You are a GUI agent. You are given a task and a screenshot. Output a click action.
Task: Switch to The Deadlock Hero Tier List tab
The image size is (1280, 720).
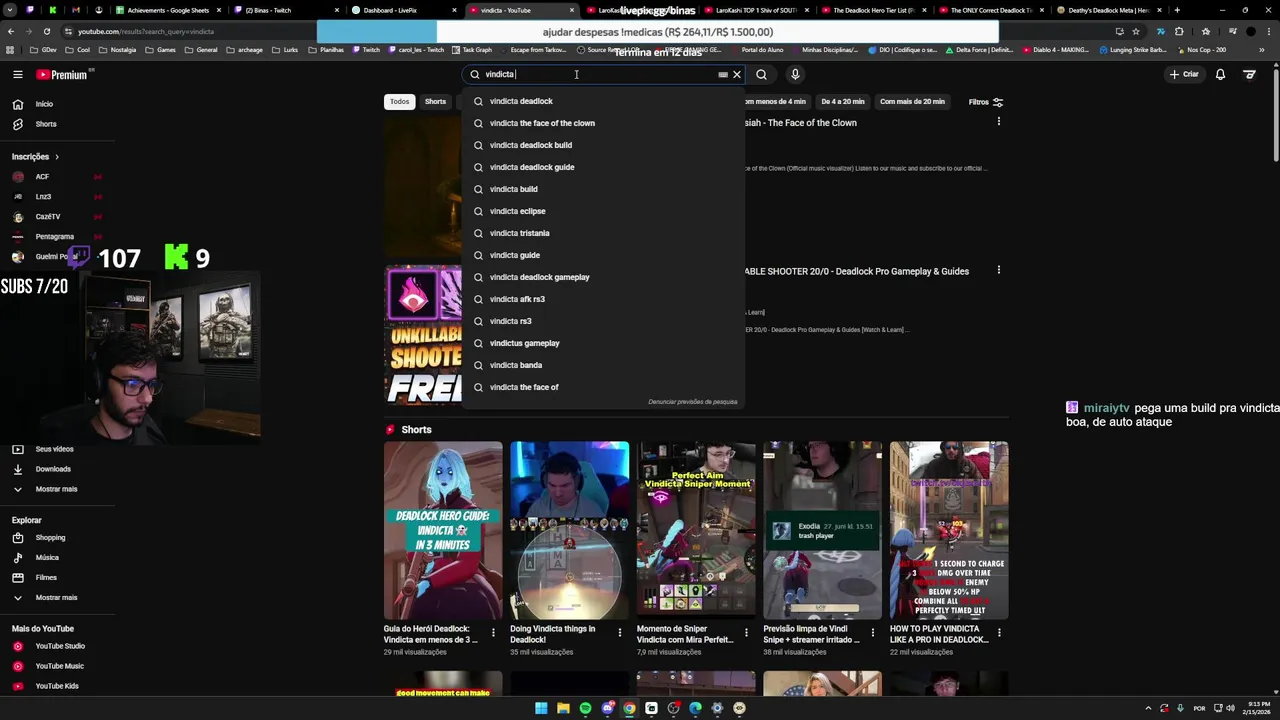874,10
